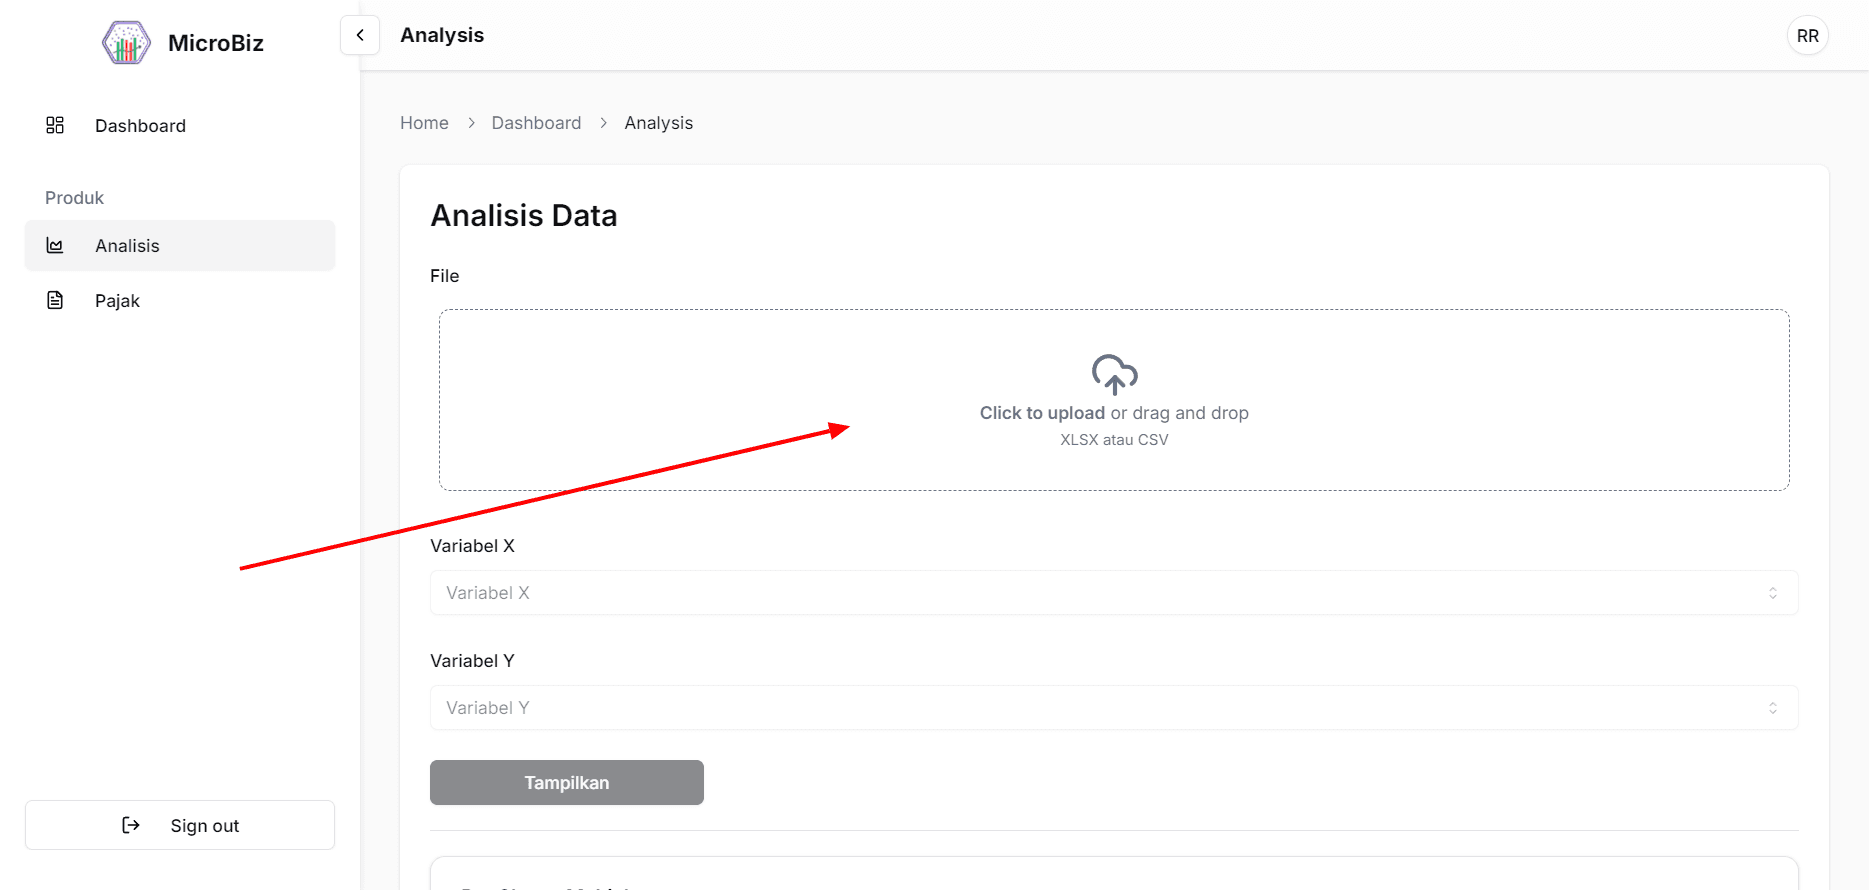This screenshot has width=1869, height=890.
Task: Click the XLSX atau CSV hint text
Action: click(x=1114, y=440)
